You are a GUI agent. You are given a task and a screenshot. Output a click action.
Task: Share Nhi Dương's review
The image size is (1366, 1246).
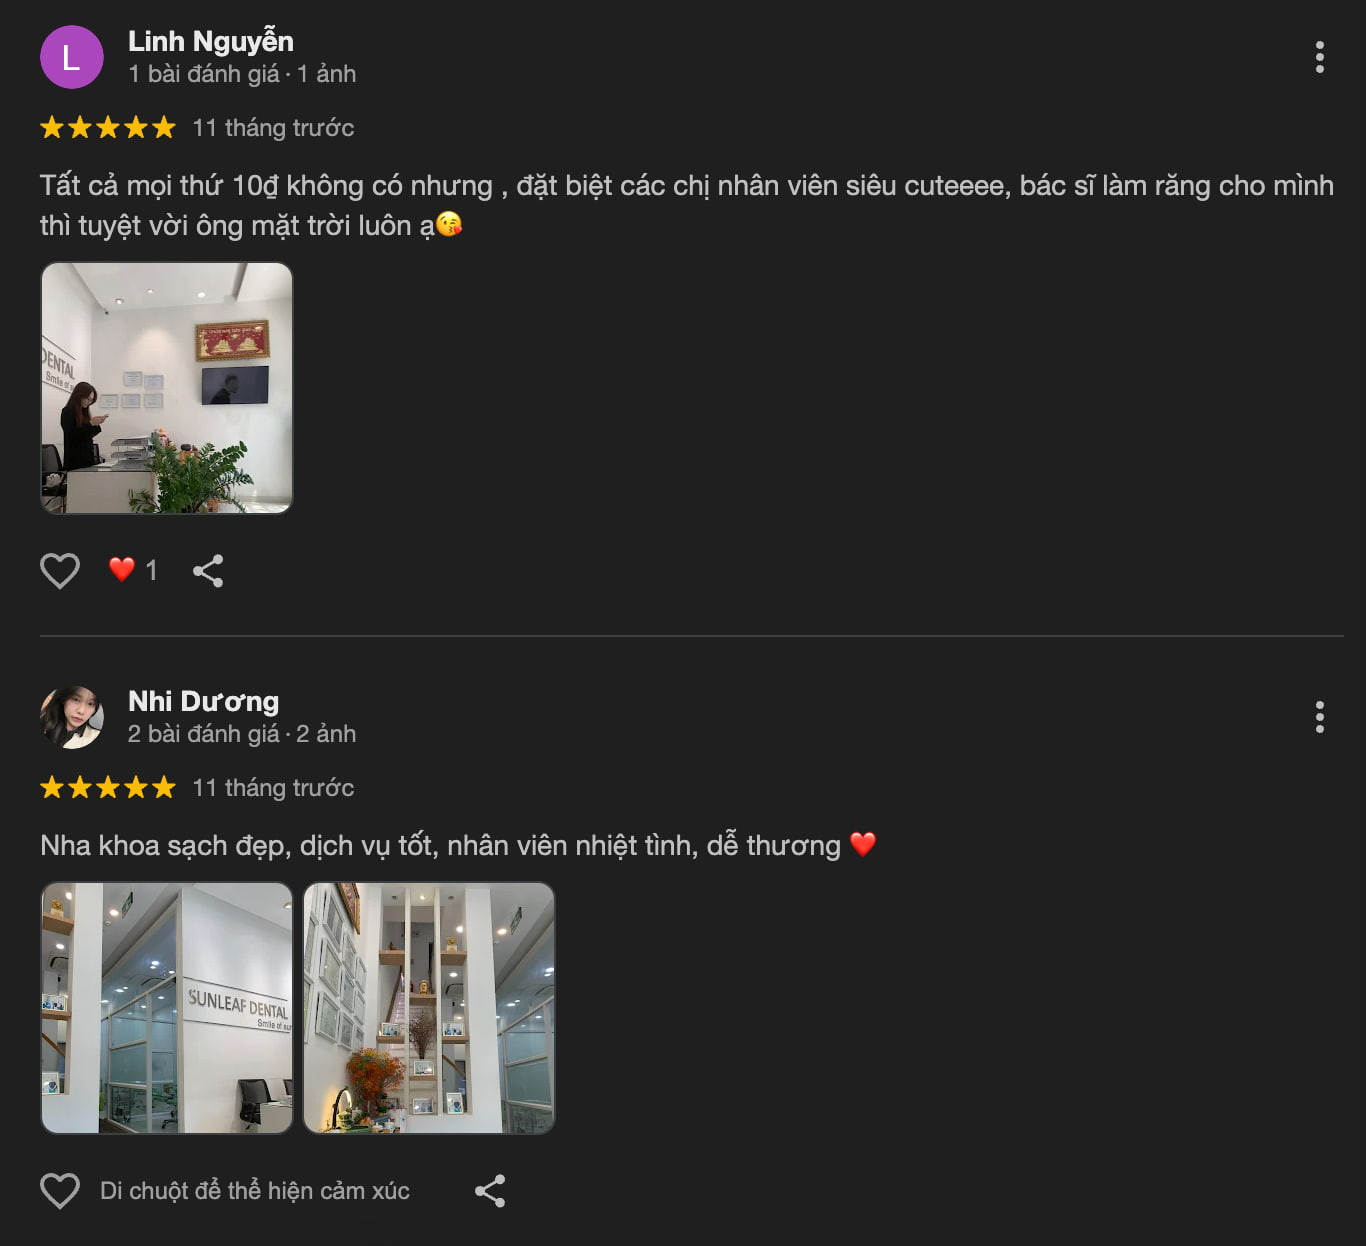pyautogui.click(x=490, y=1191)
